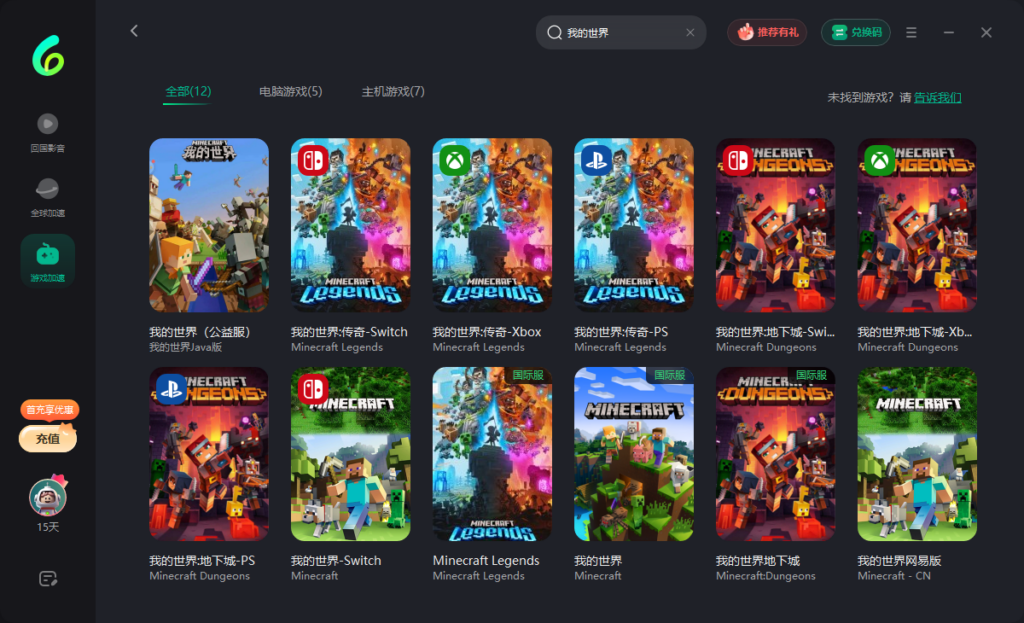Switch to the 全部(12) tab
The image size is (1024, 623).
[188, 91]
